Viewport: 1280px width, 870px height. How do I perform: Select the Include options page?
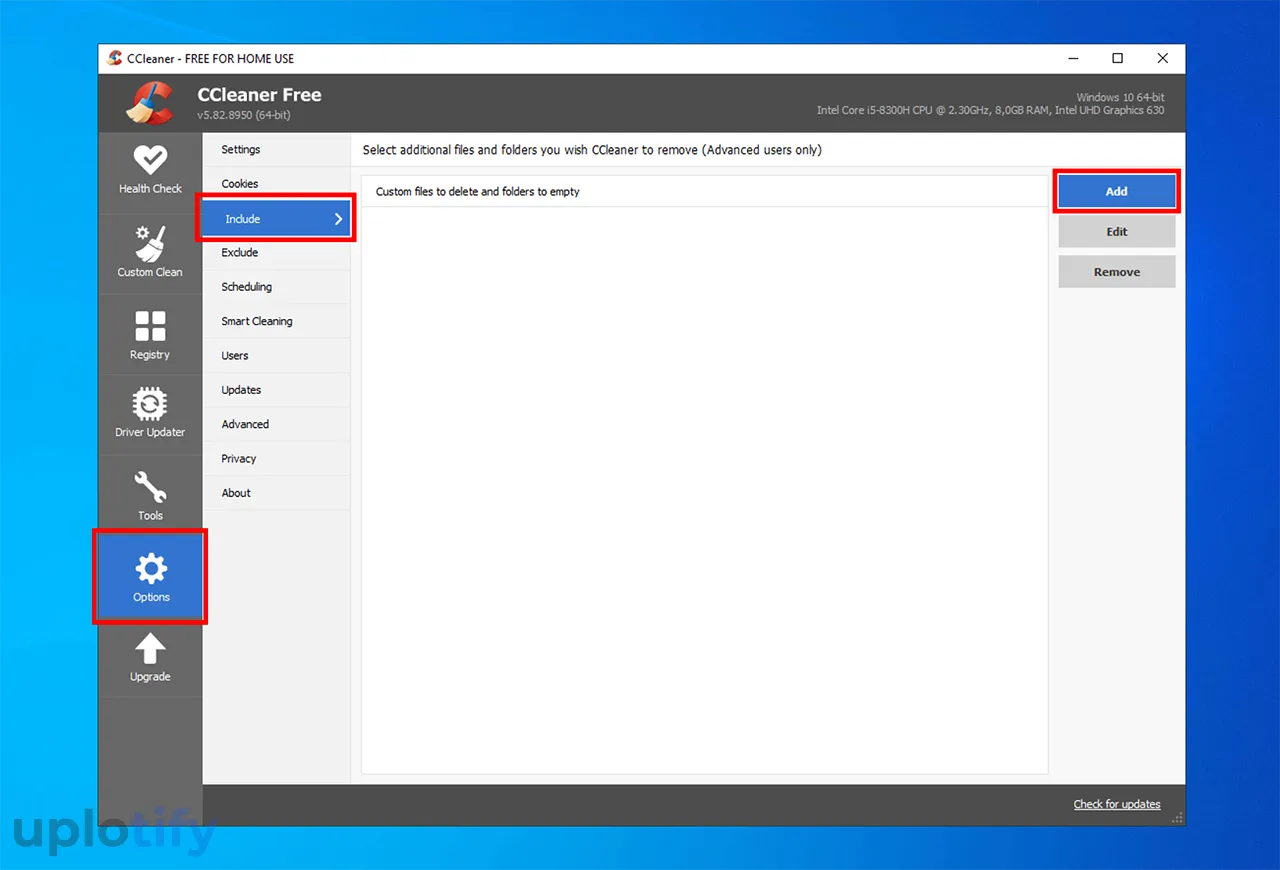click(276, 218)
